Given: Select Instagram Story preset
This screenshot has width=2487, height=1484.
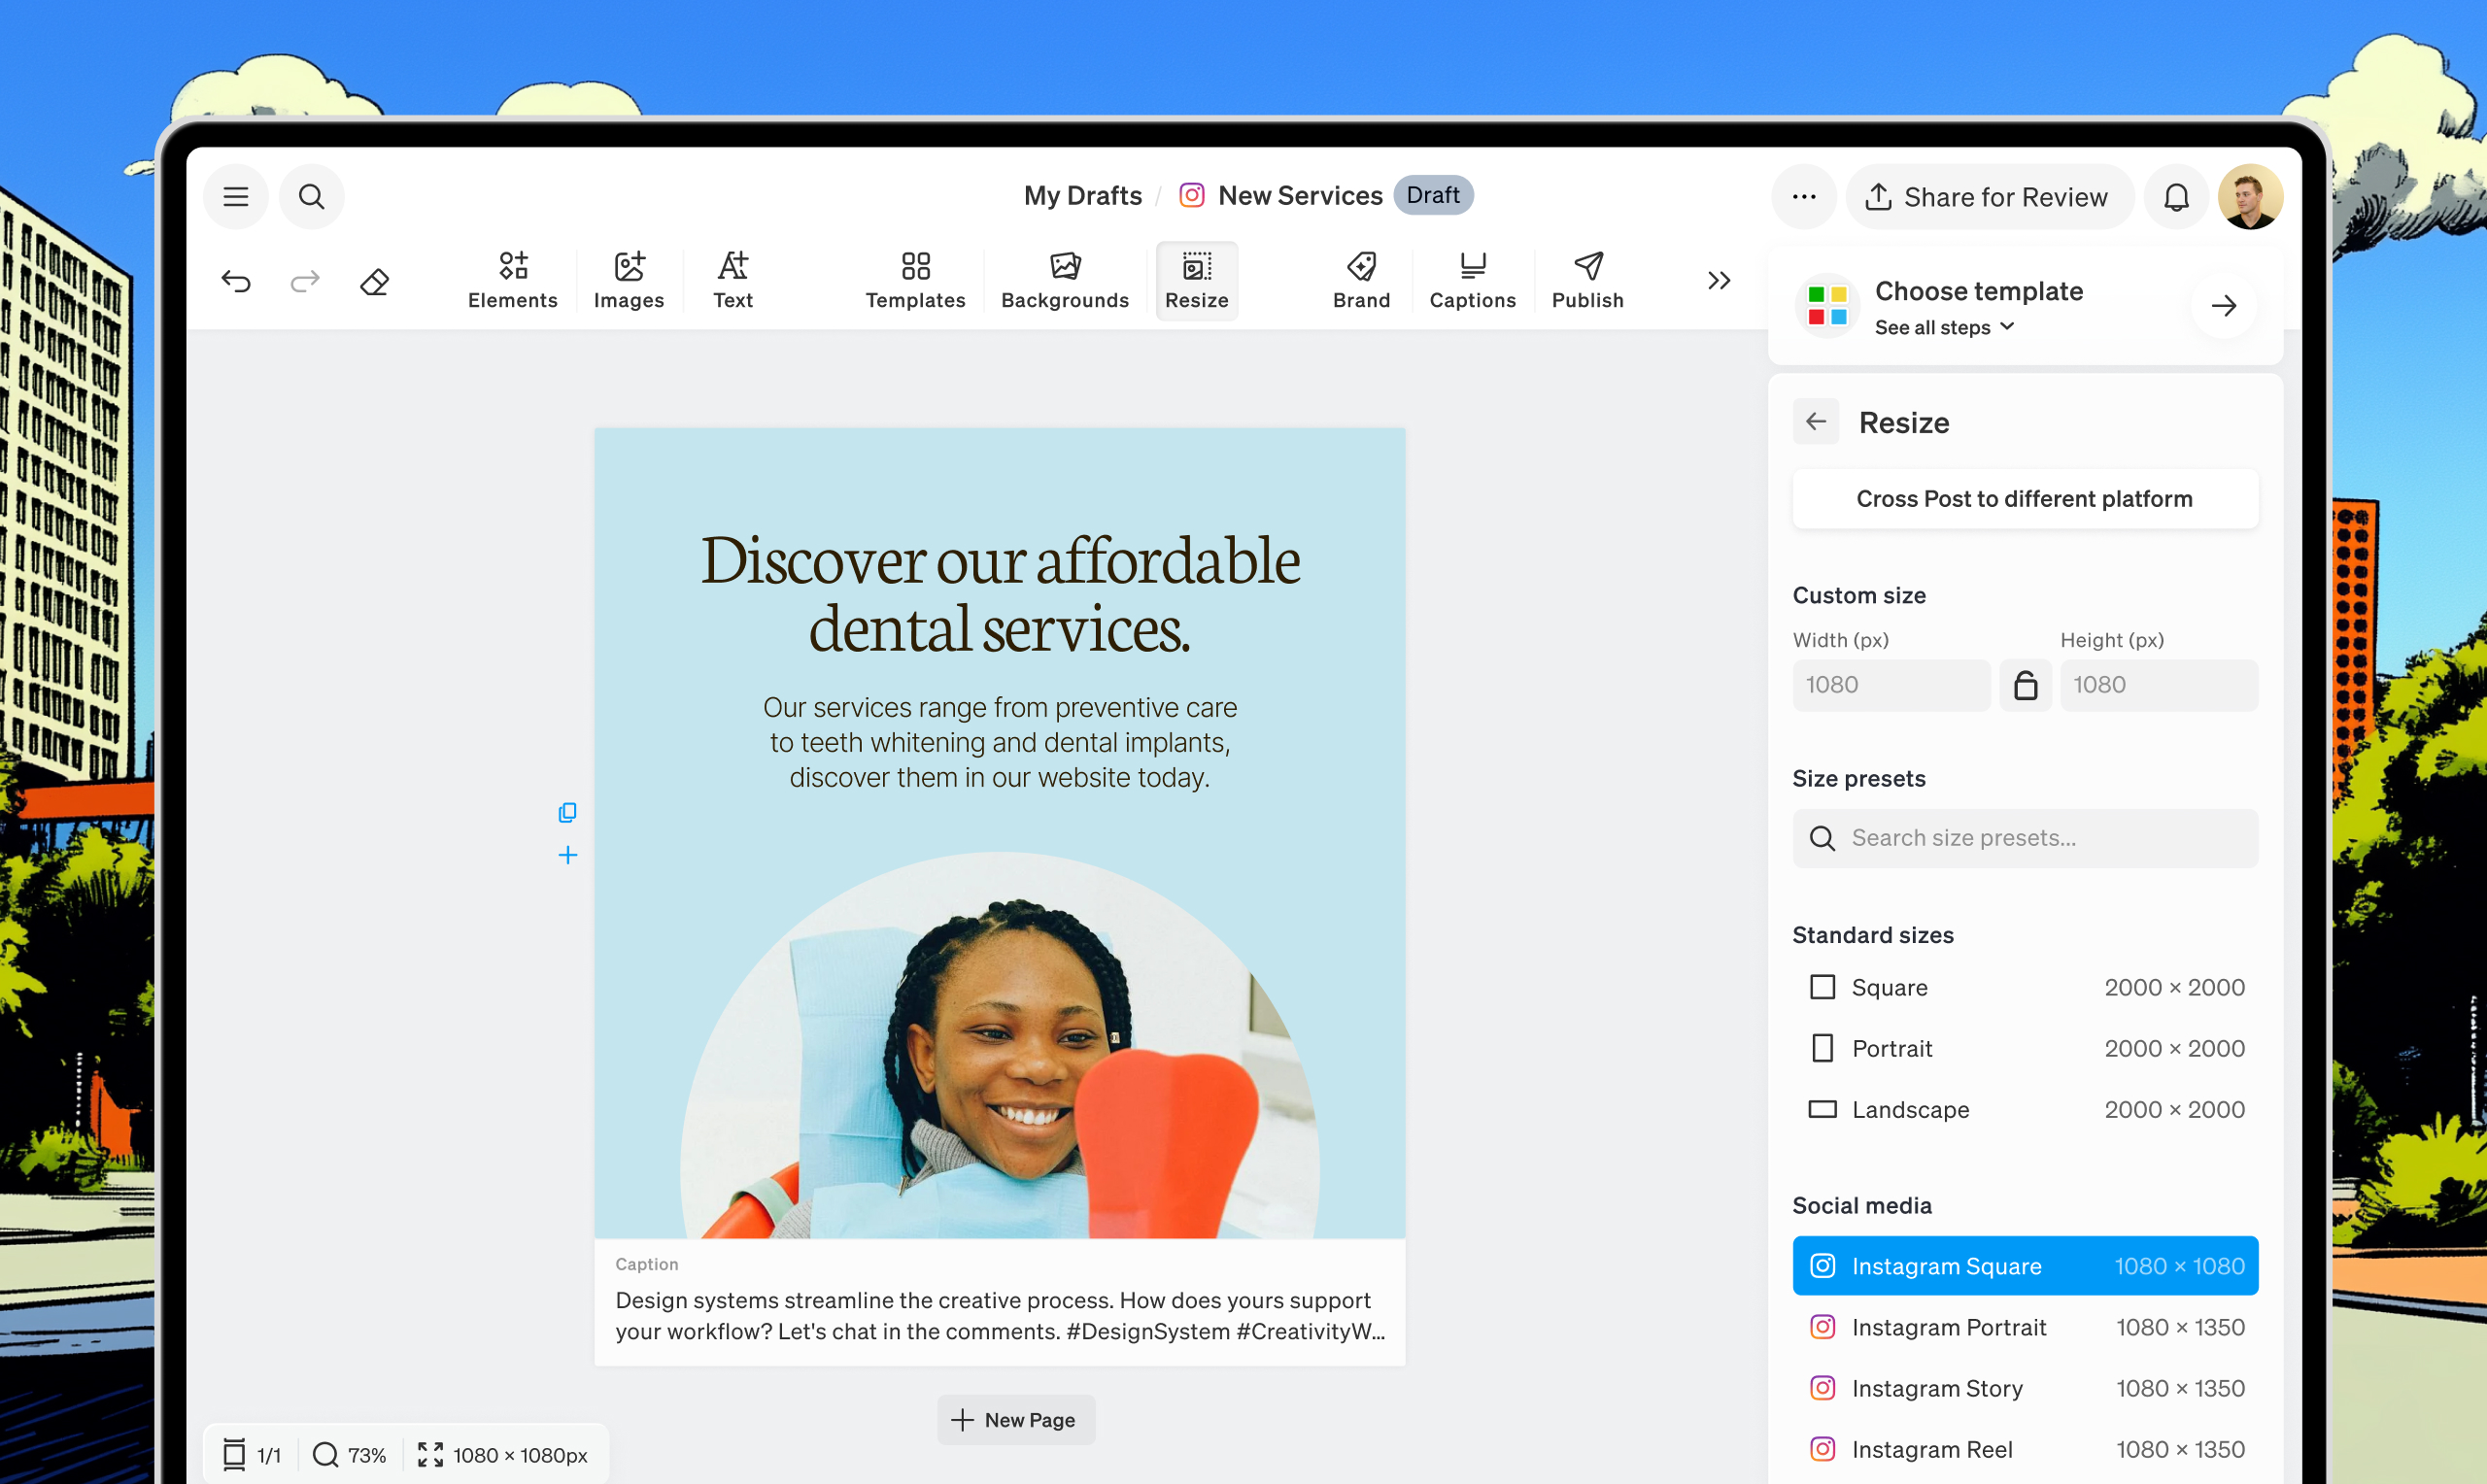Looking at the screenshot, I should 2025,1388.
